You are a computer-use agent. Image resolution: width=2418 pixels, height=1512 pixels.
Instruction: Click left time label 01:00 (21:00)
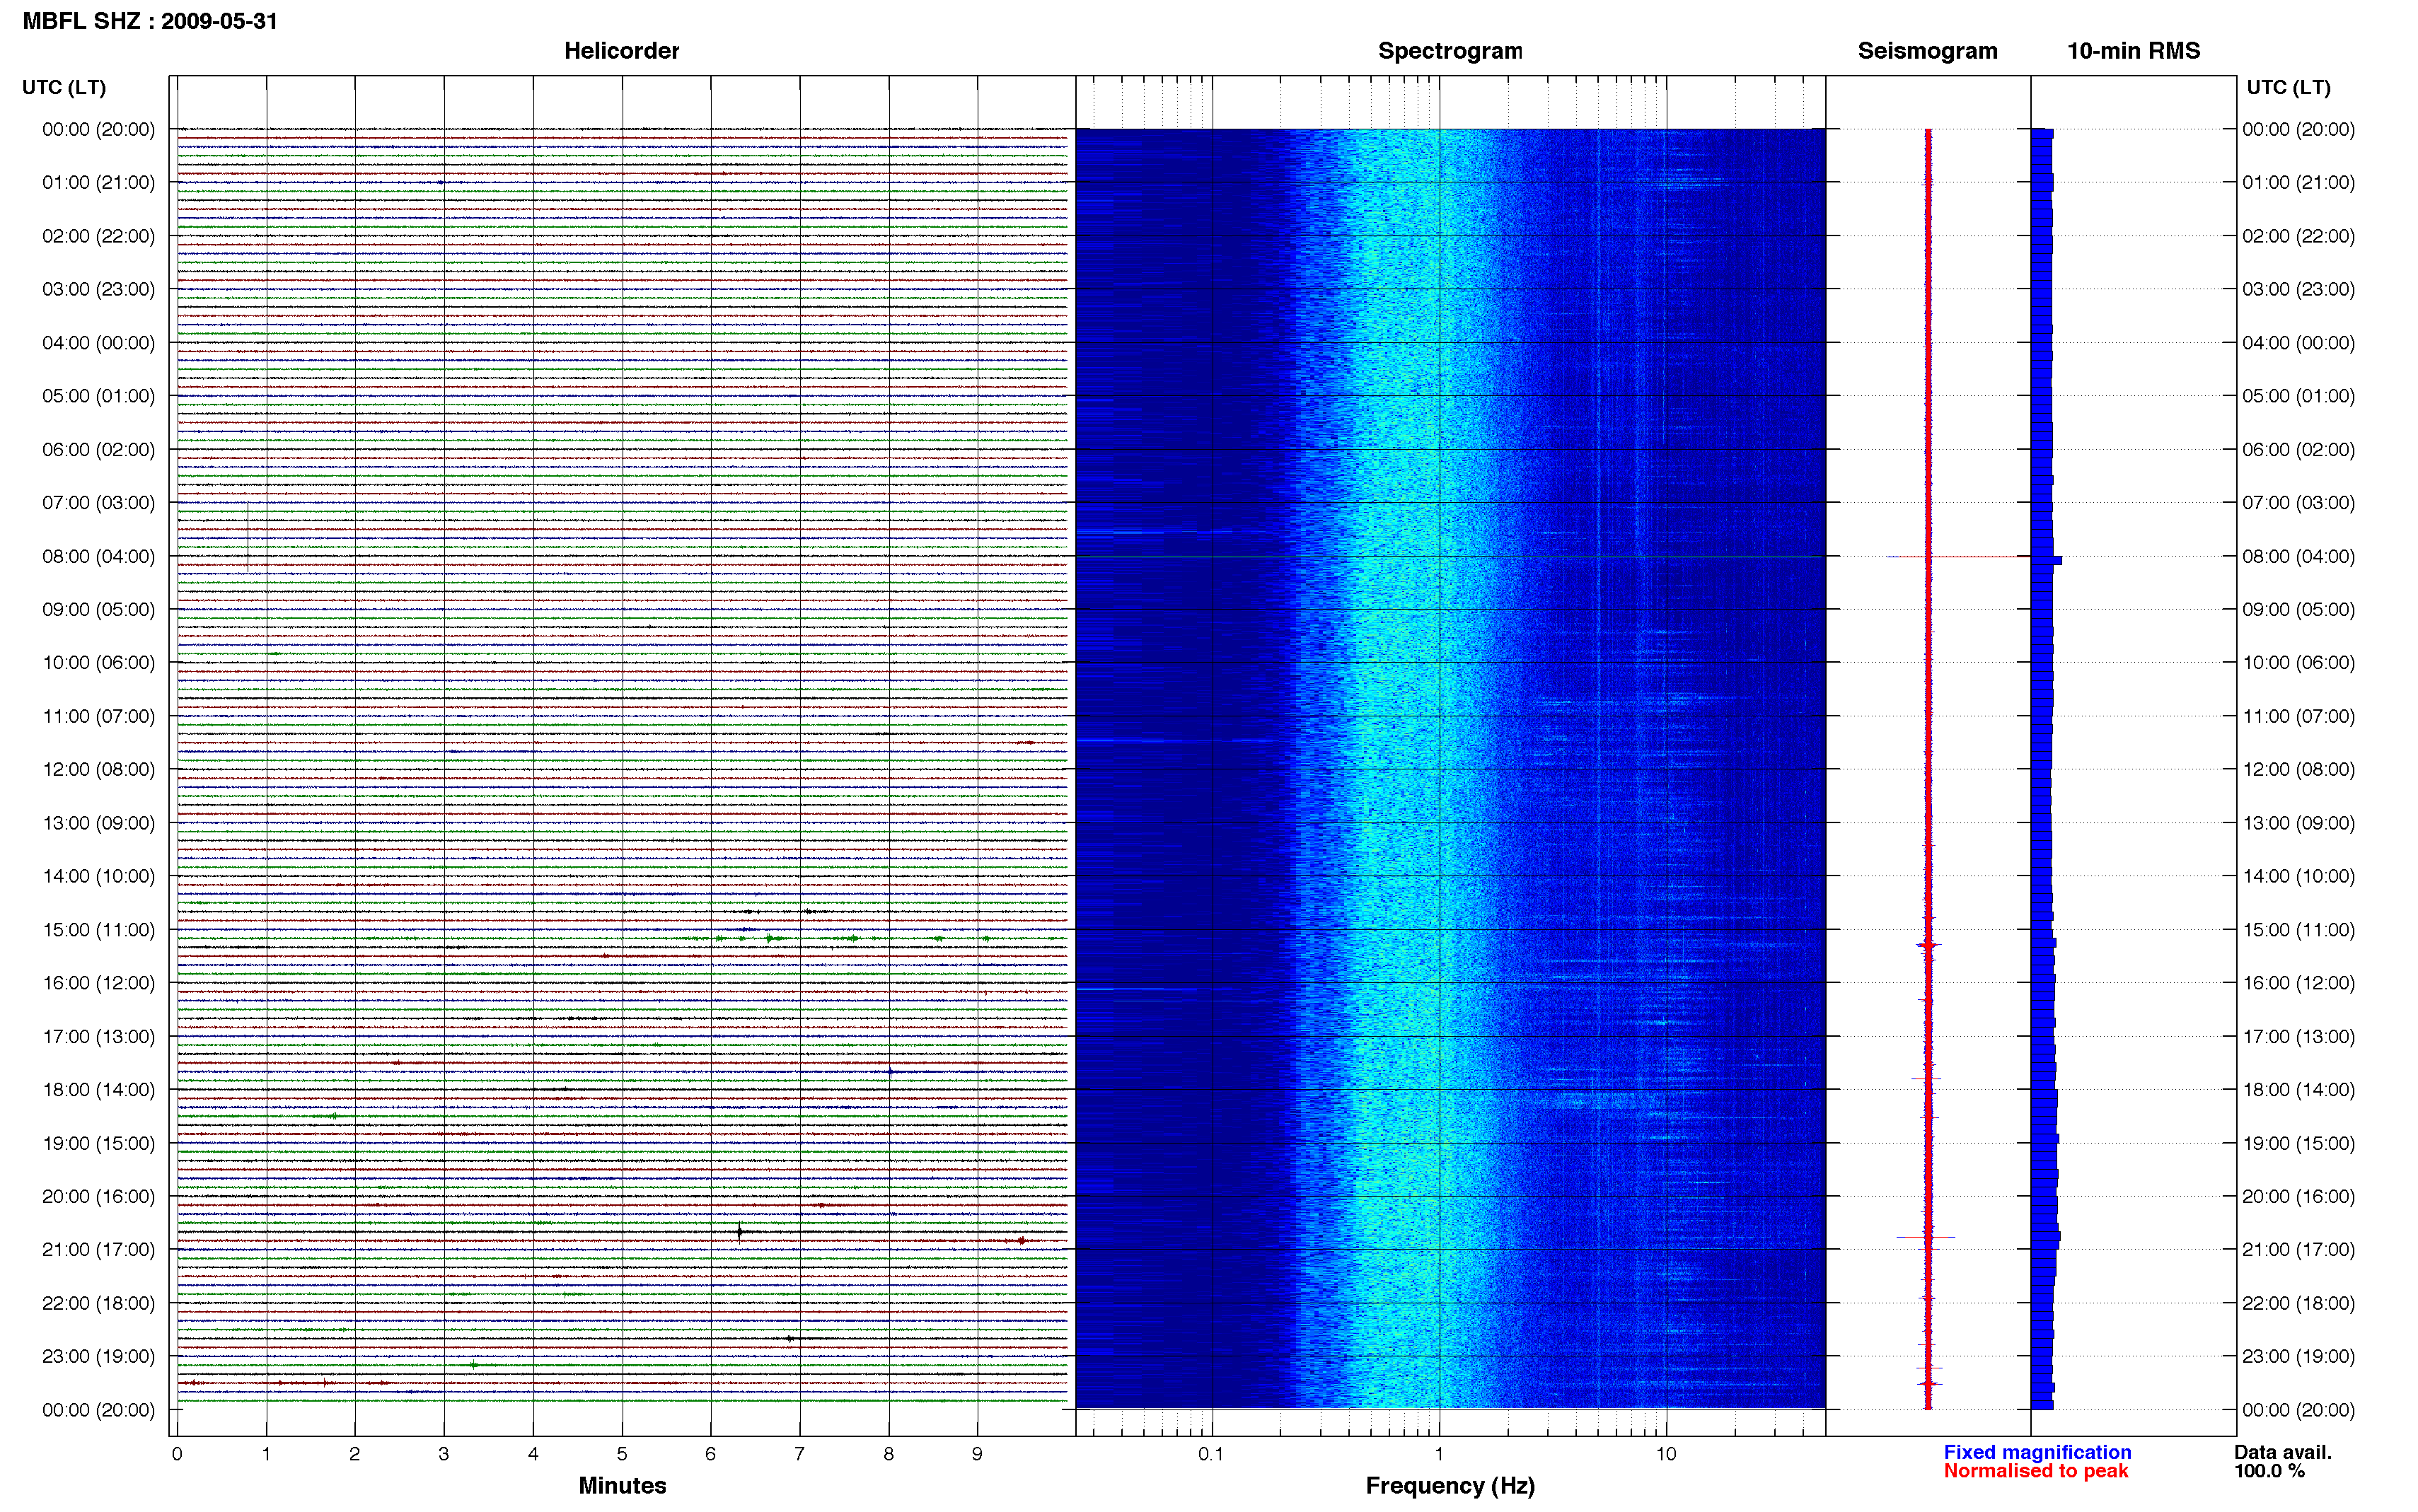pos(98,182)
